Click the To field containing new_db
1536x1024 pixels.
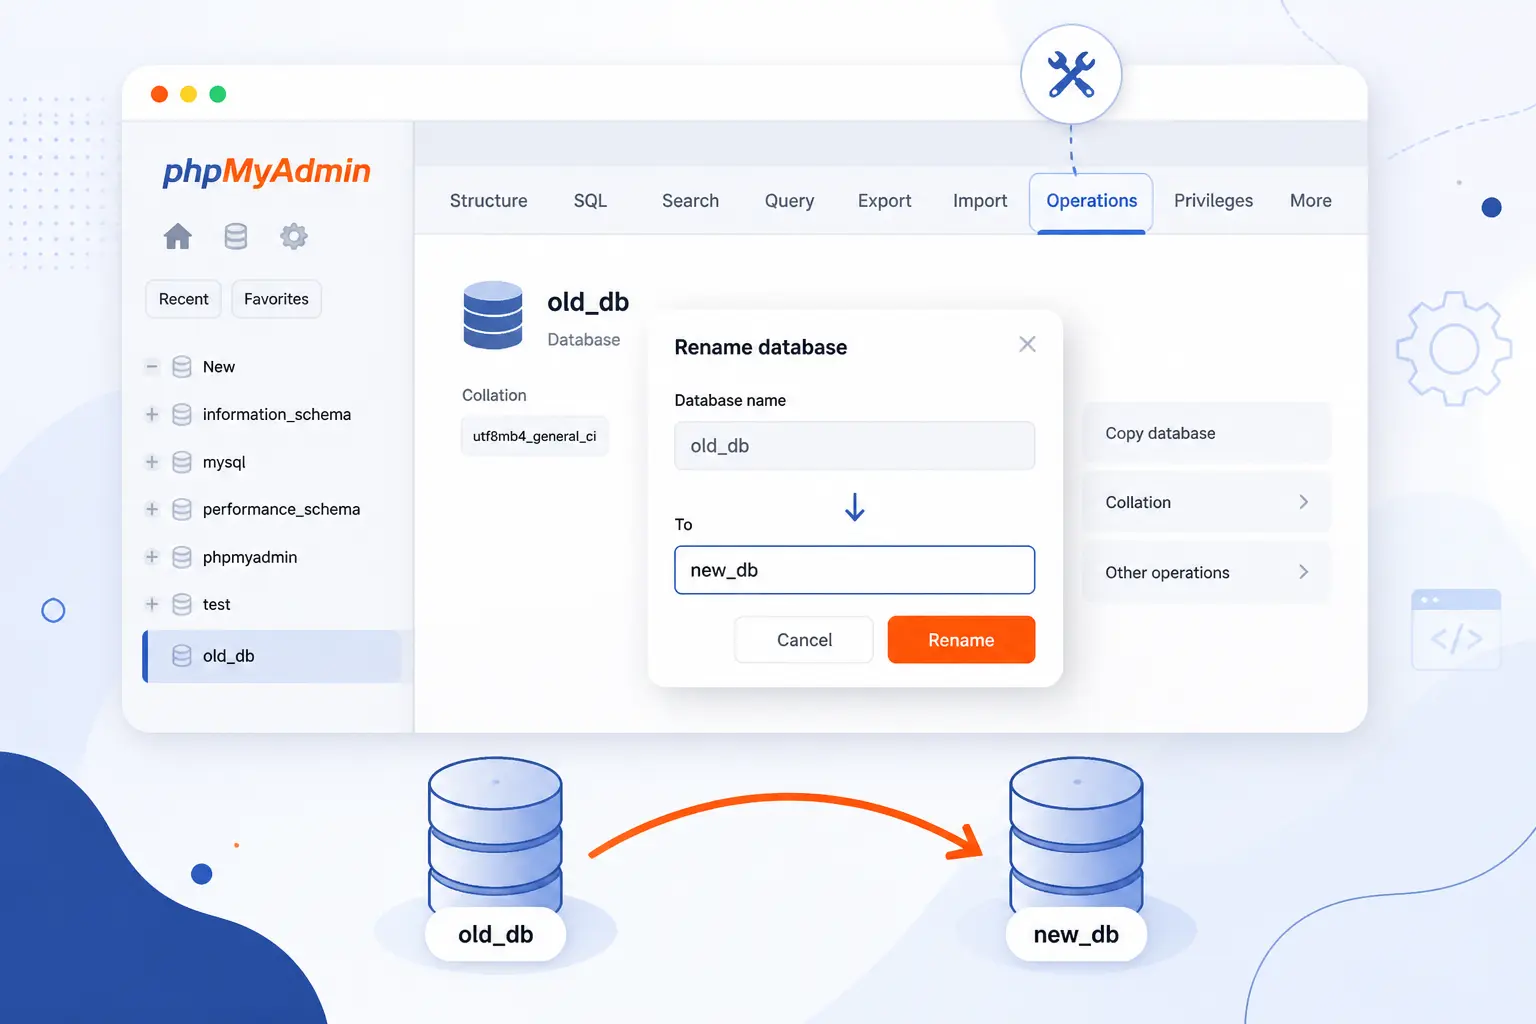855,570
